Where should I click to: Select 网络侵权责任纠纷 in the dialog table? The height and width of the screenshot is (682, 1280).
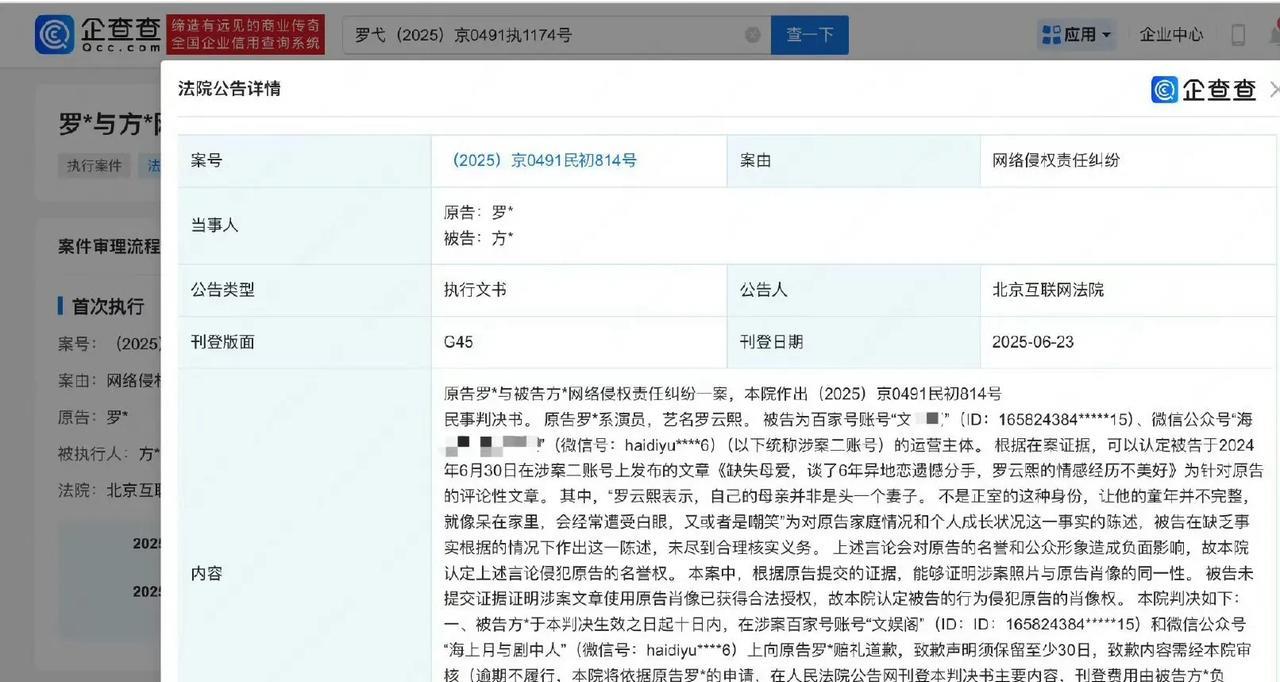pos(1056,160)
